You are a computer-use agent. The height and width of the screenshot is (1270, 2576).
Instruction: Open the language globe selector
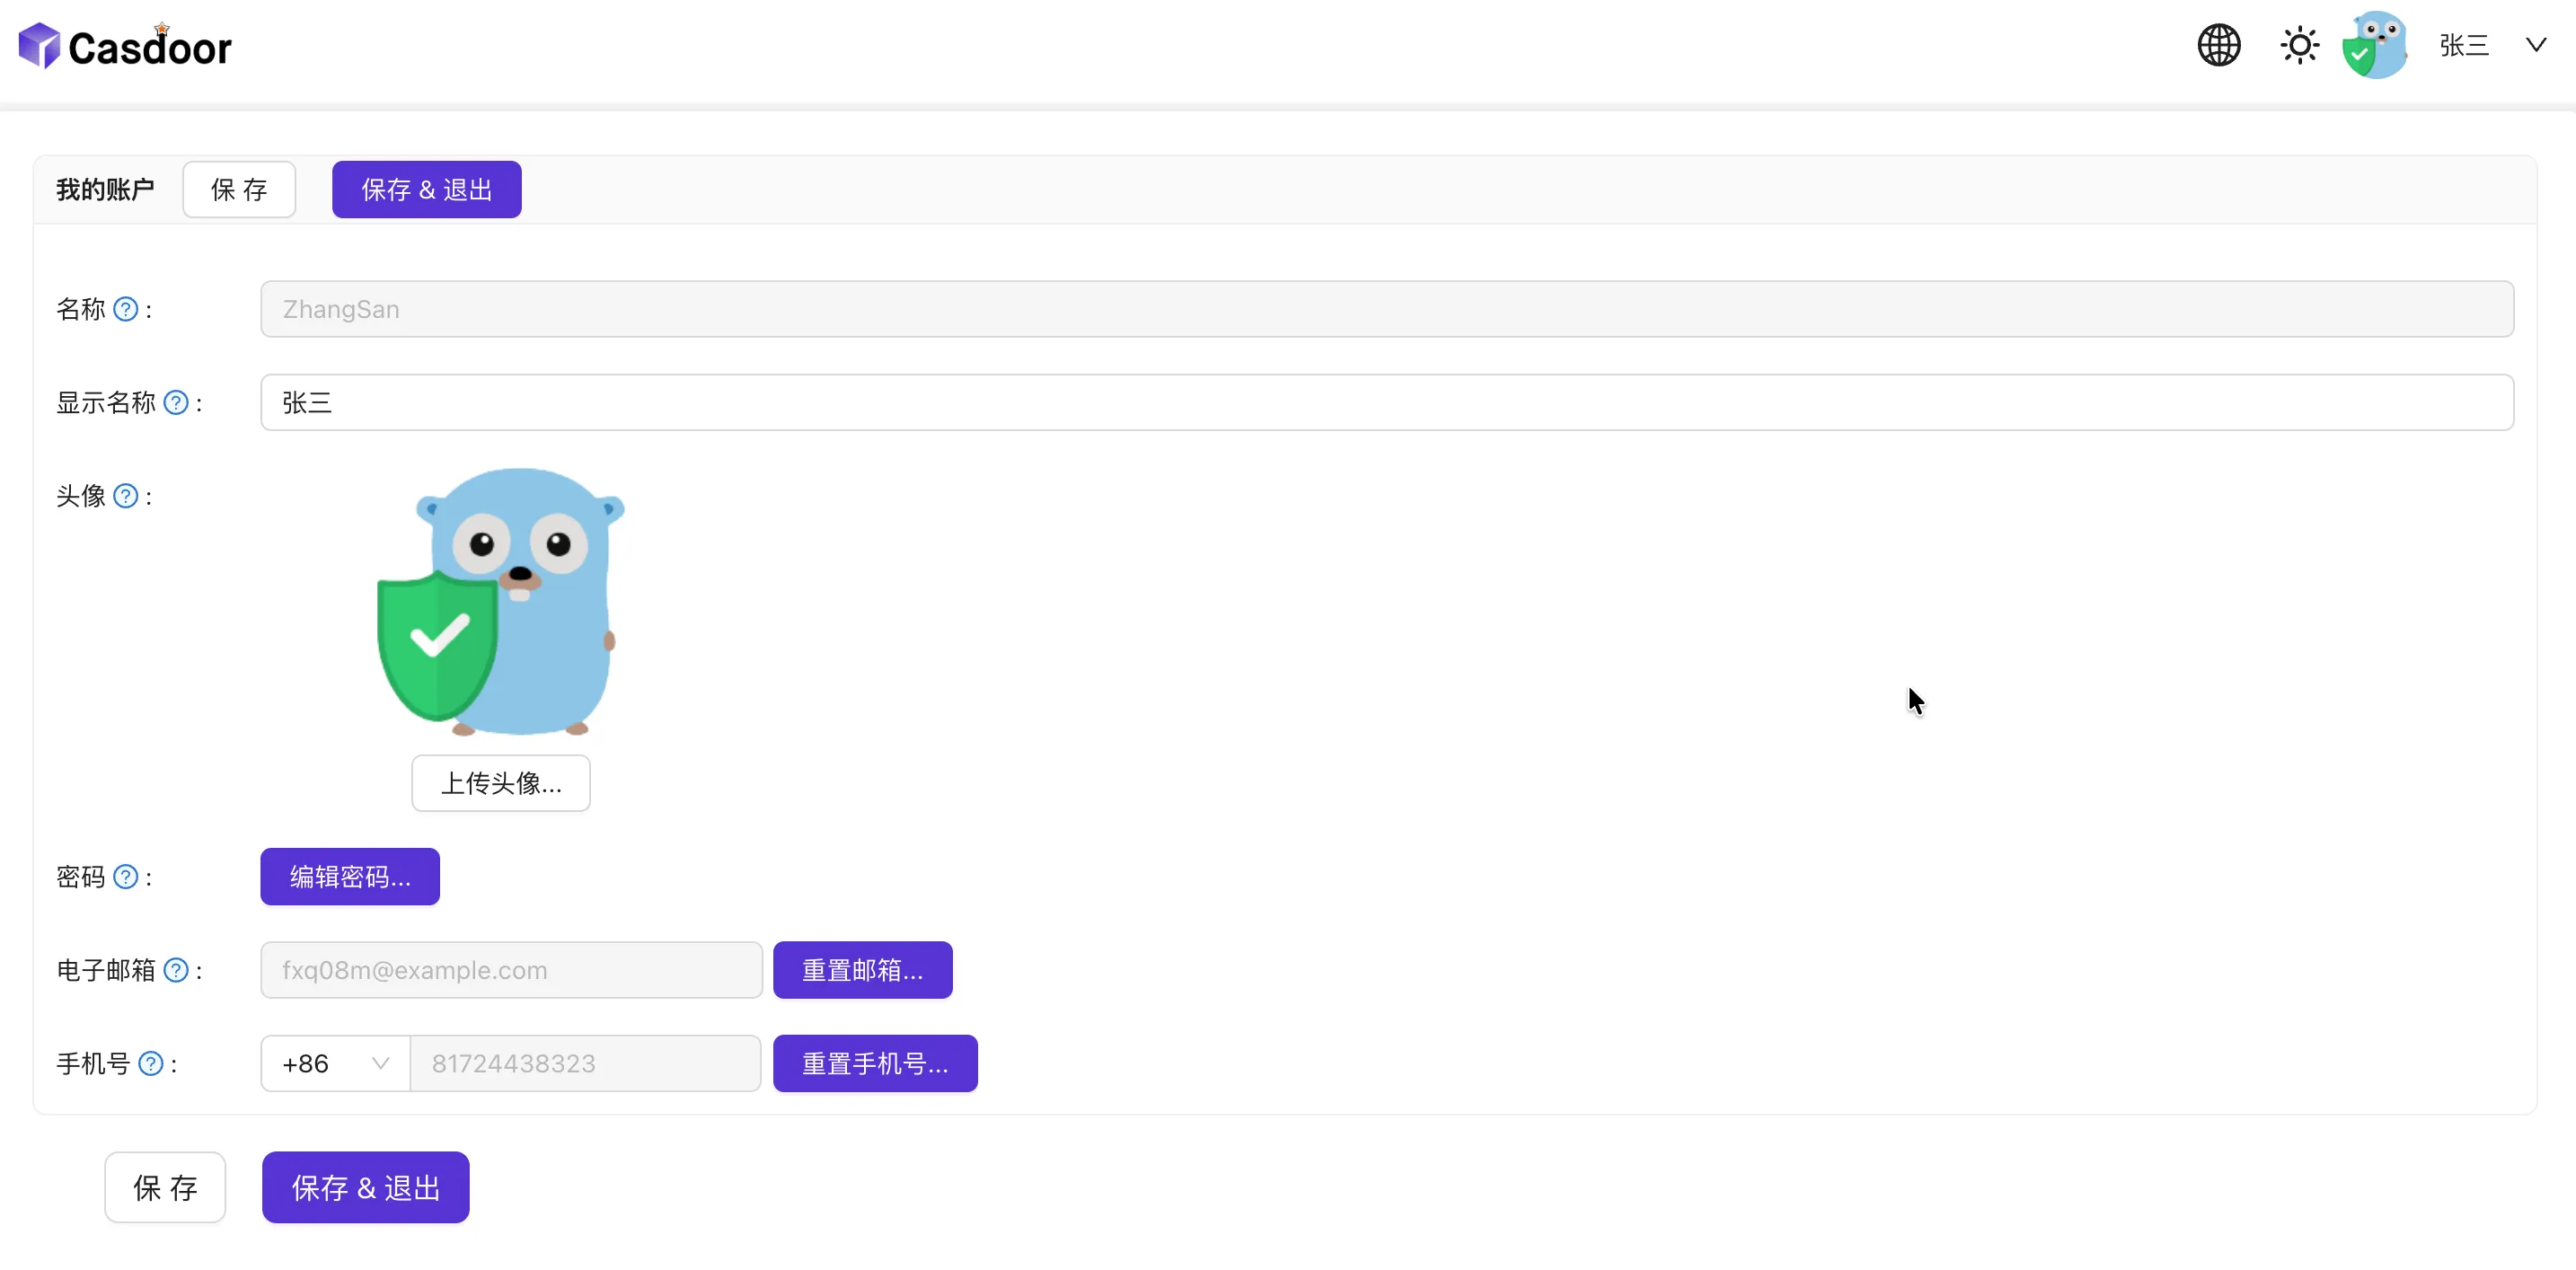click(x=2218, y=46)
